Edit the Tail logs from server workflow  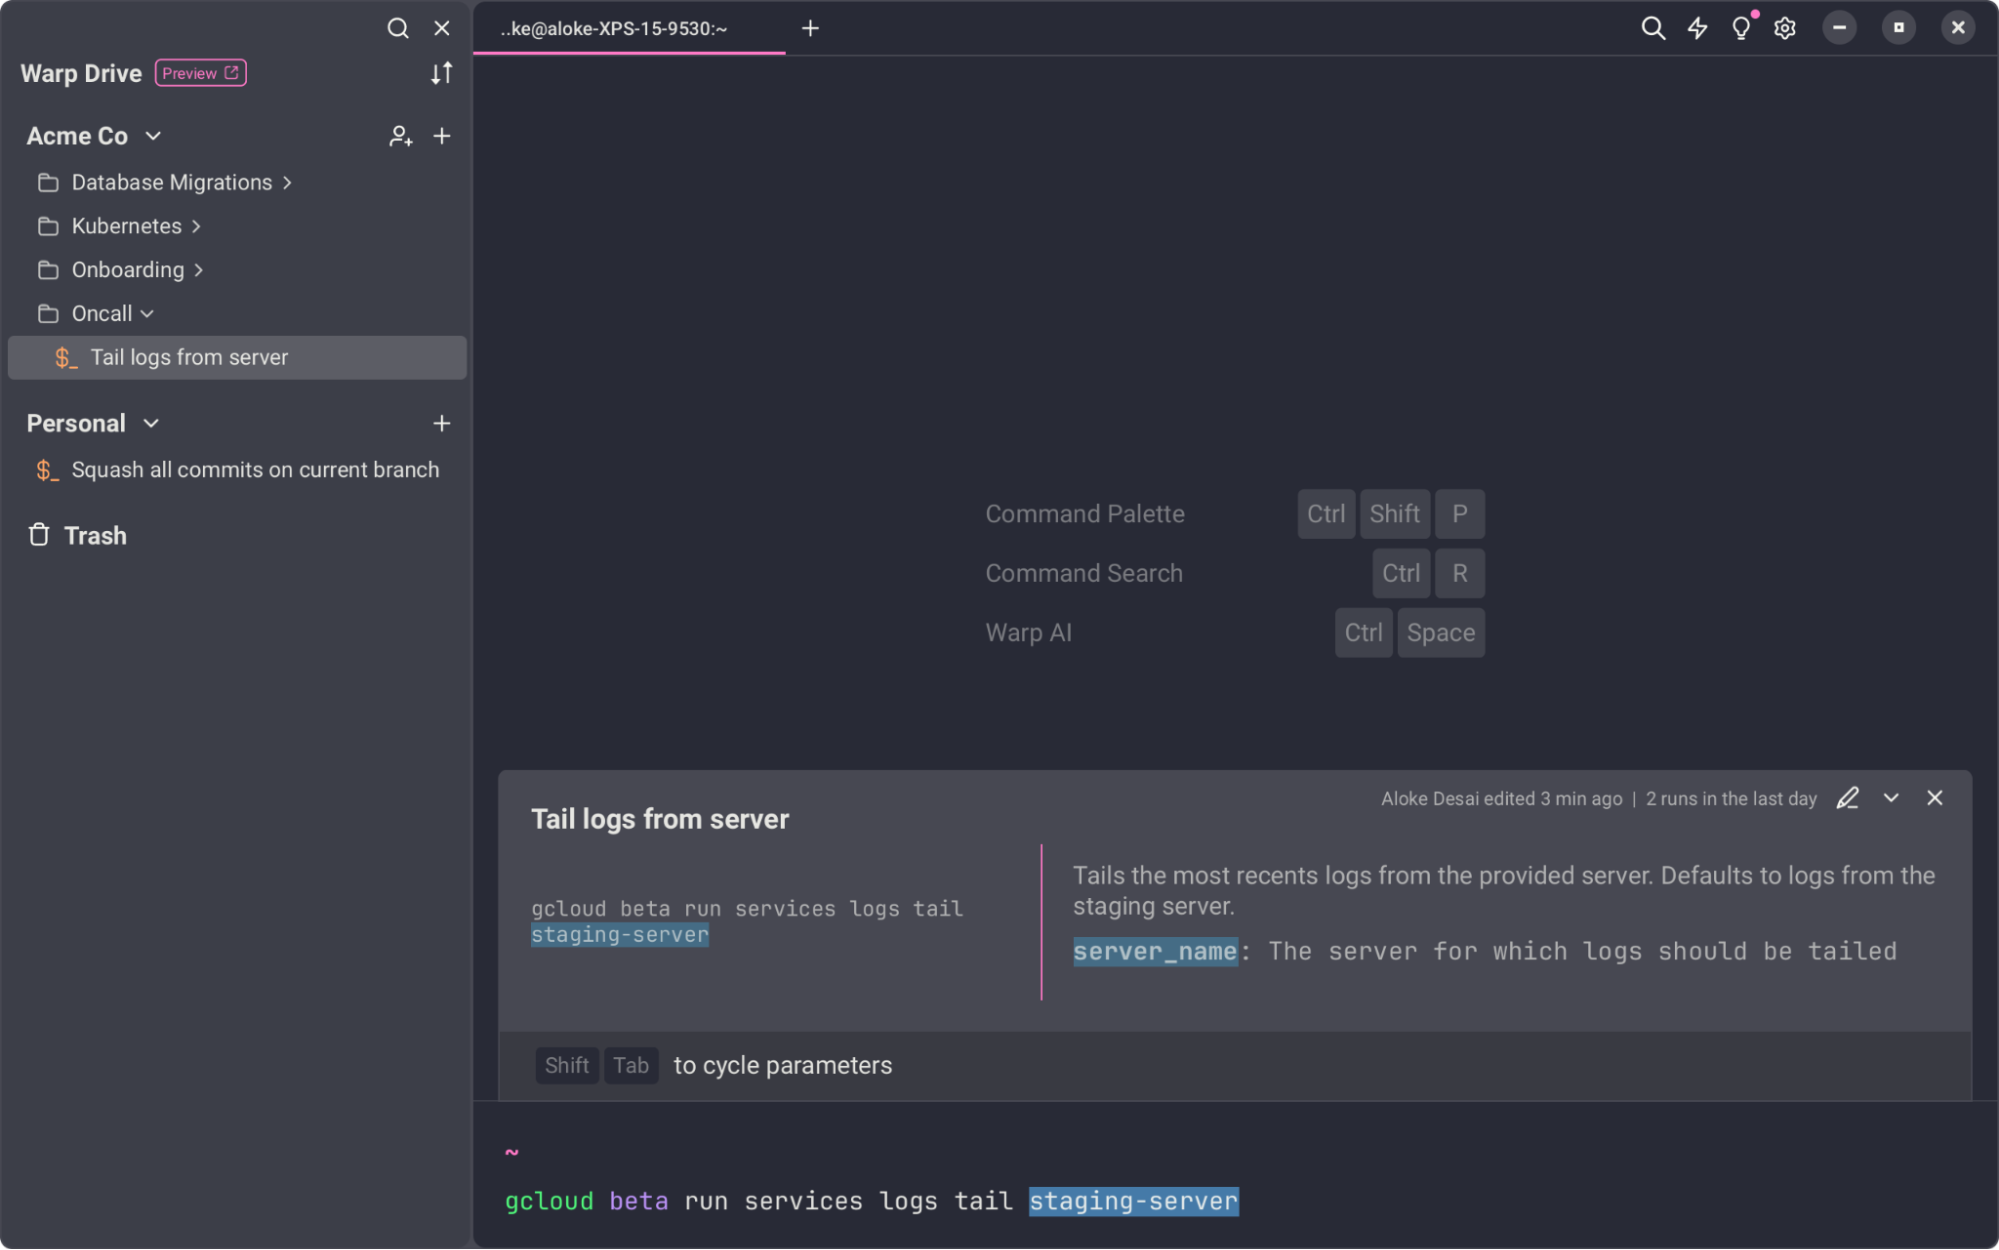[1847, 798]
